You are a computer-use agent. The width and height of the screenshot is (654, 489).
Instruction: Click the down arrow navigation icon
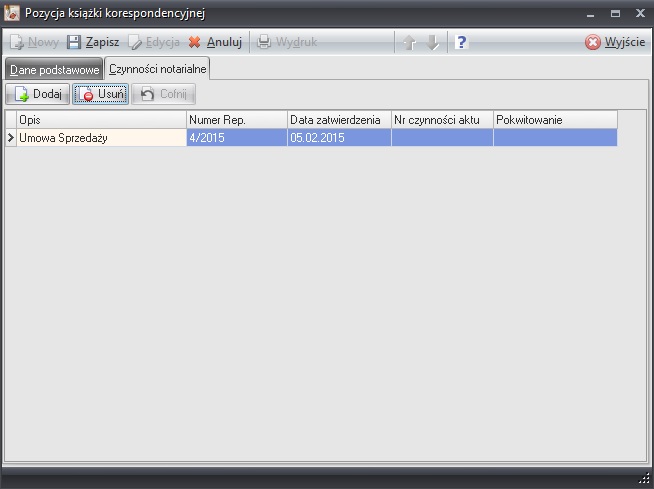[x=433, y=43]
